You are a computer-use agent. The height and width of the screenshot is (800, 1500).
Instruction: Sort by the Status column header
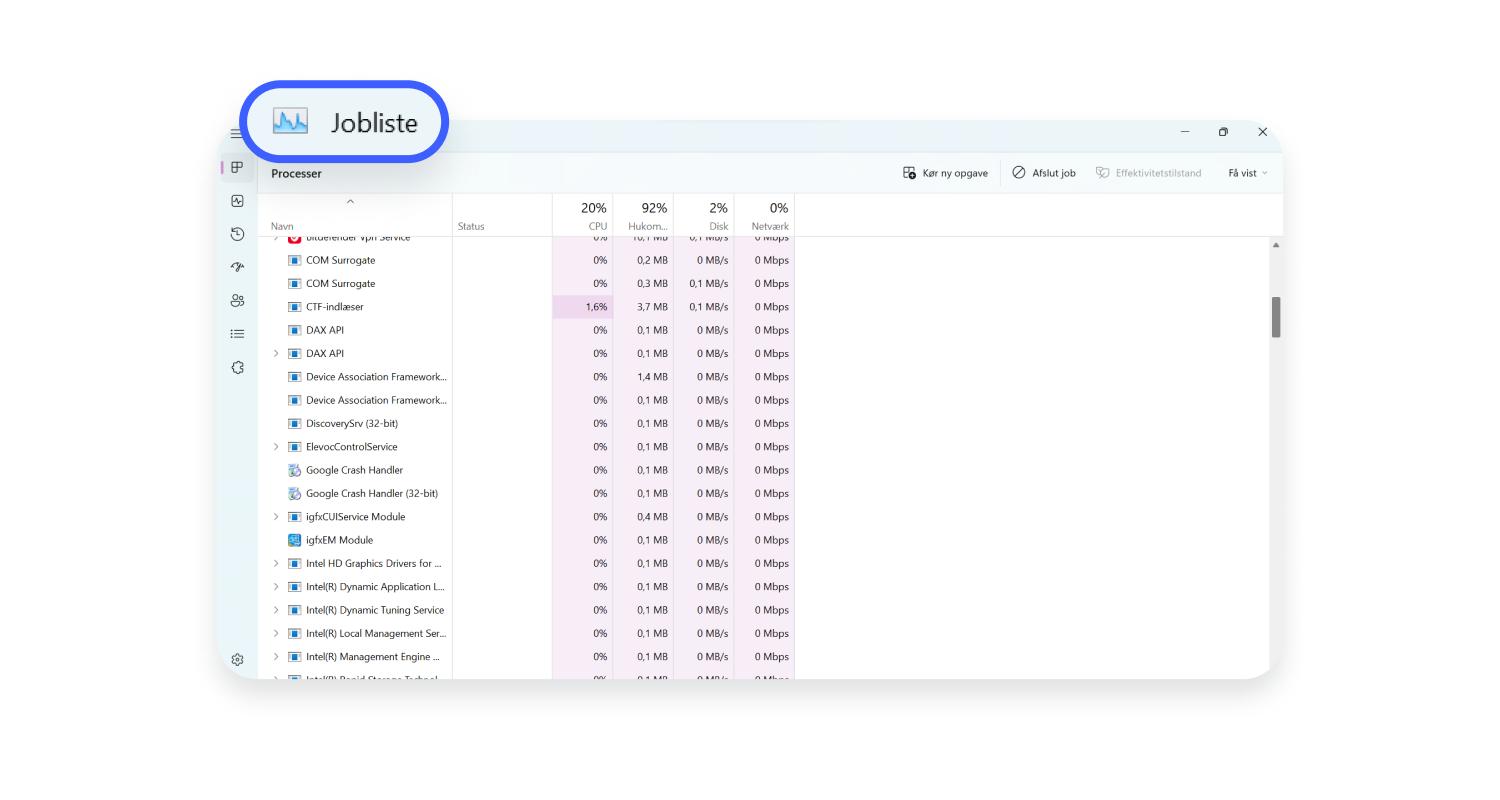(502, 215)
